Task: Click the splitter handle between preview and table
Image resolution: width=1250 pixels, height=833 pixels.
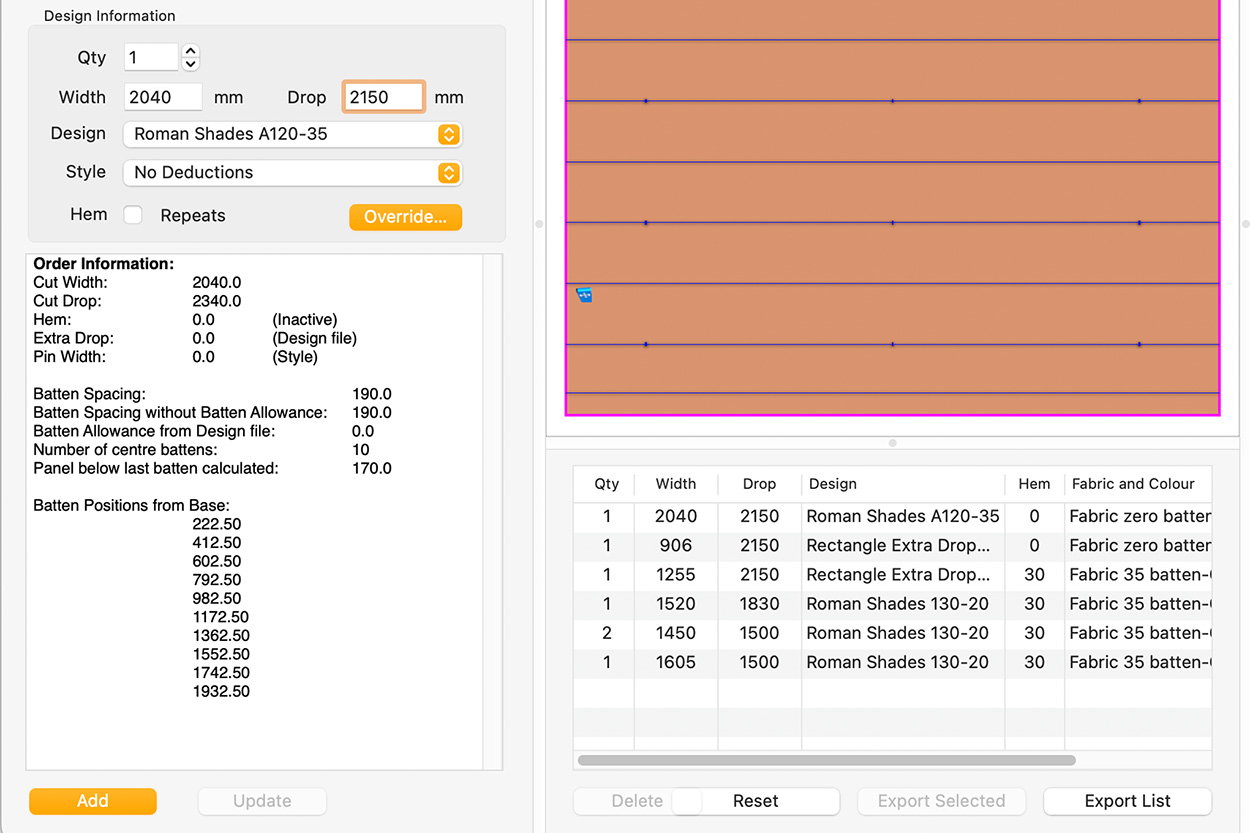Action: pyautogui.click(x=892, y=443)
